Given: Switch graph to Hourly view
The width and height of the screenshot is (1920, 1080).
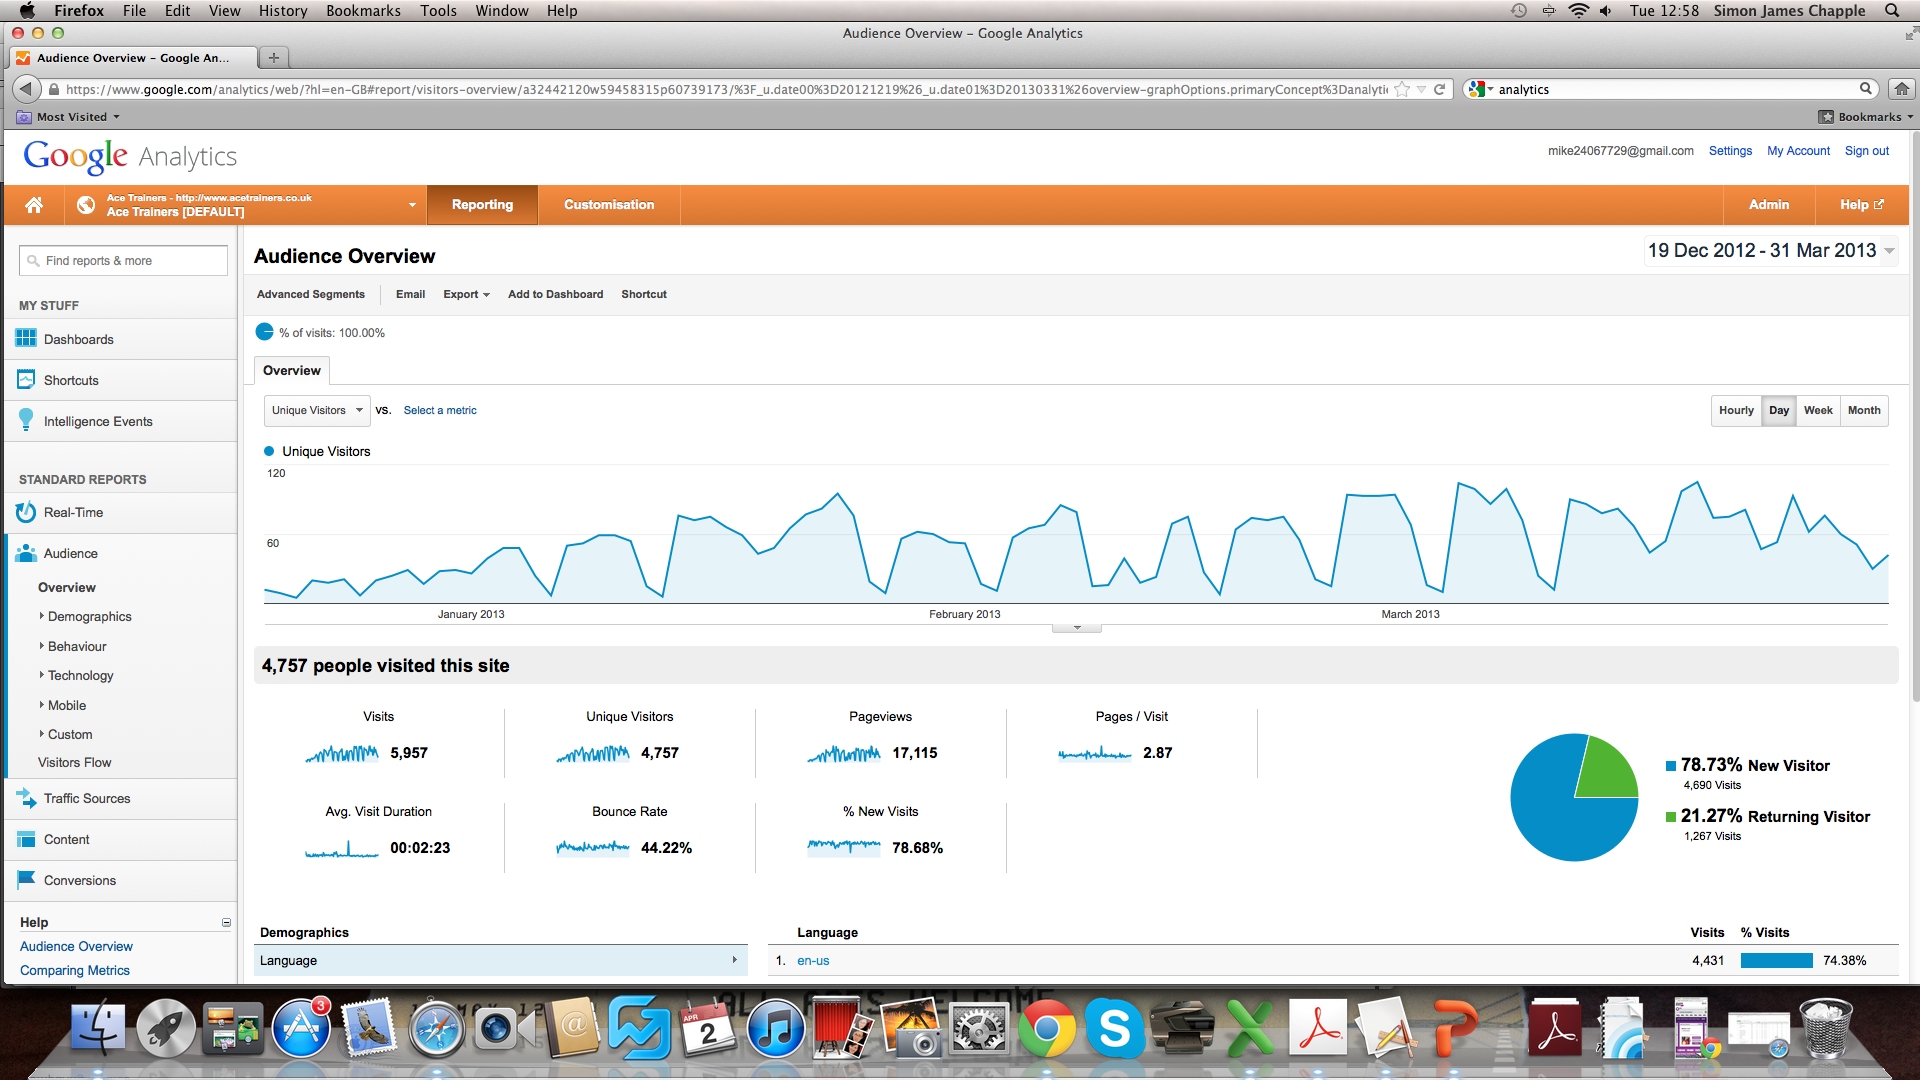Looking at the screenshot, I should point(1736,410).
